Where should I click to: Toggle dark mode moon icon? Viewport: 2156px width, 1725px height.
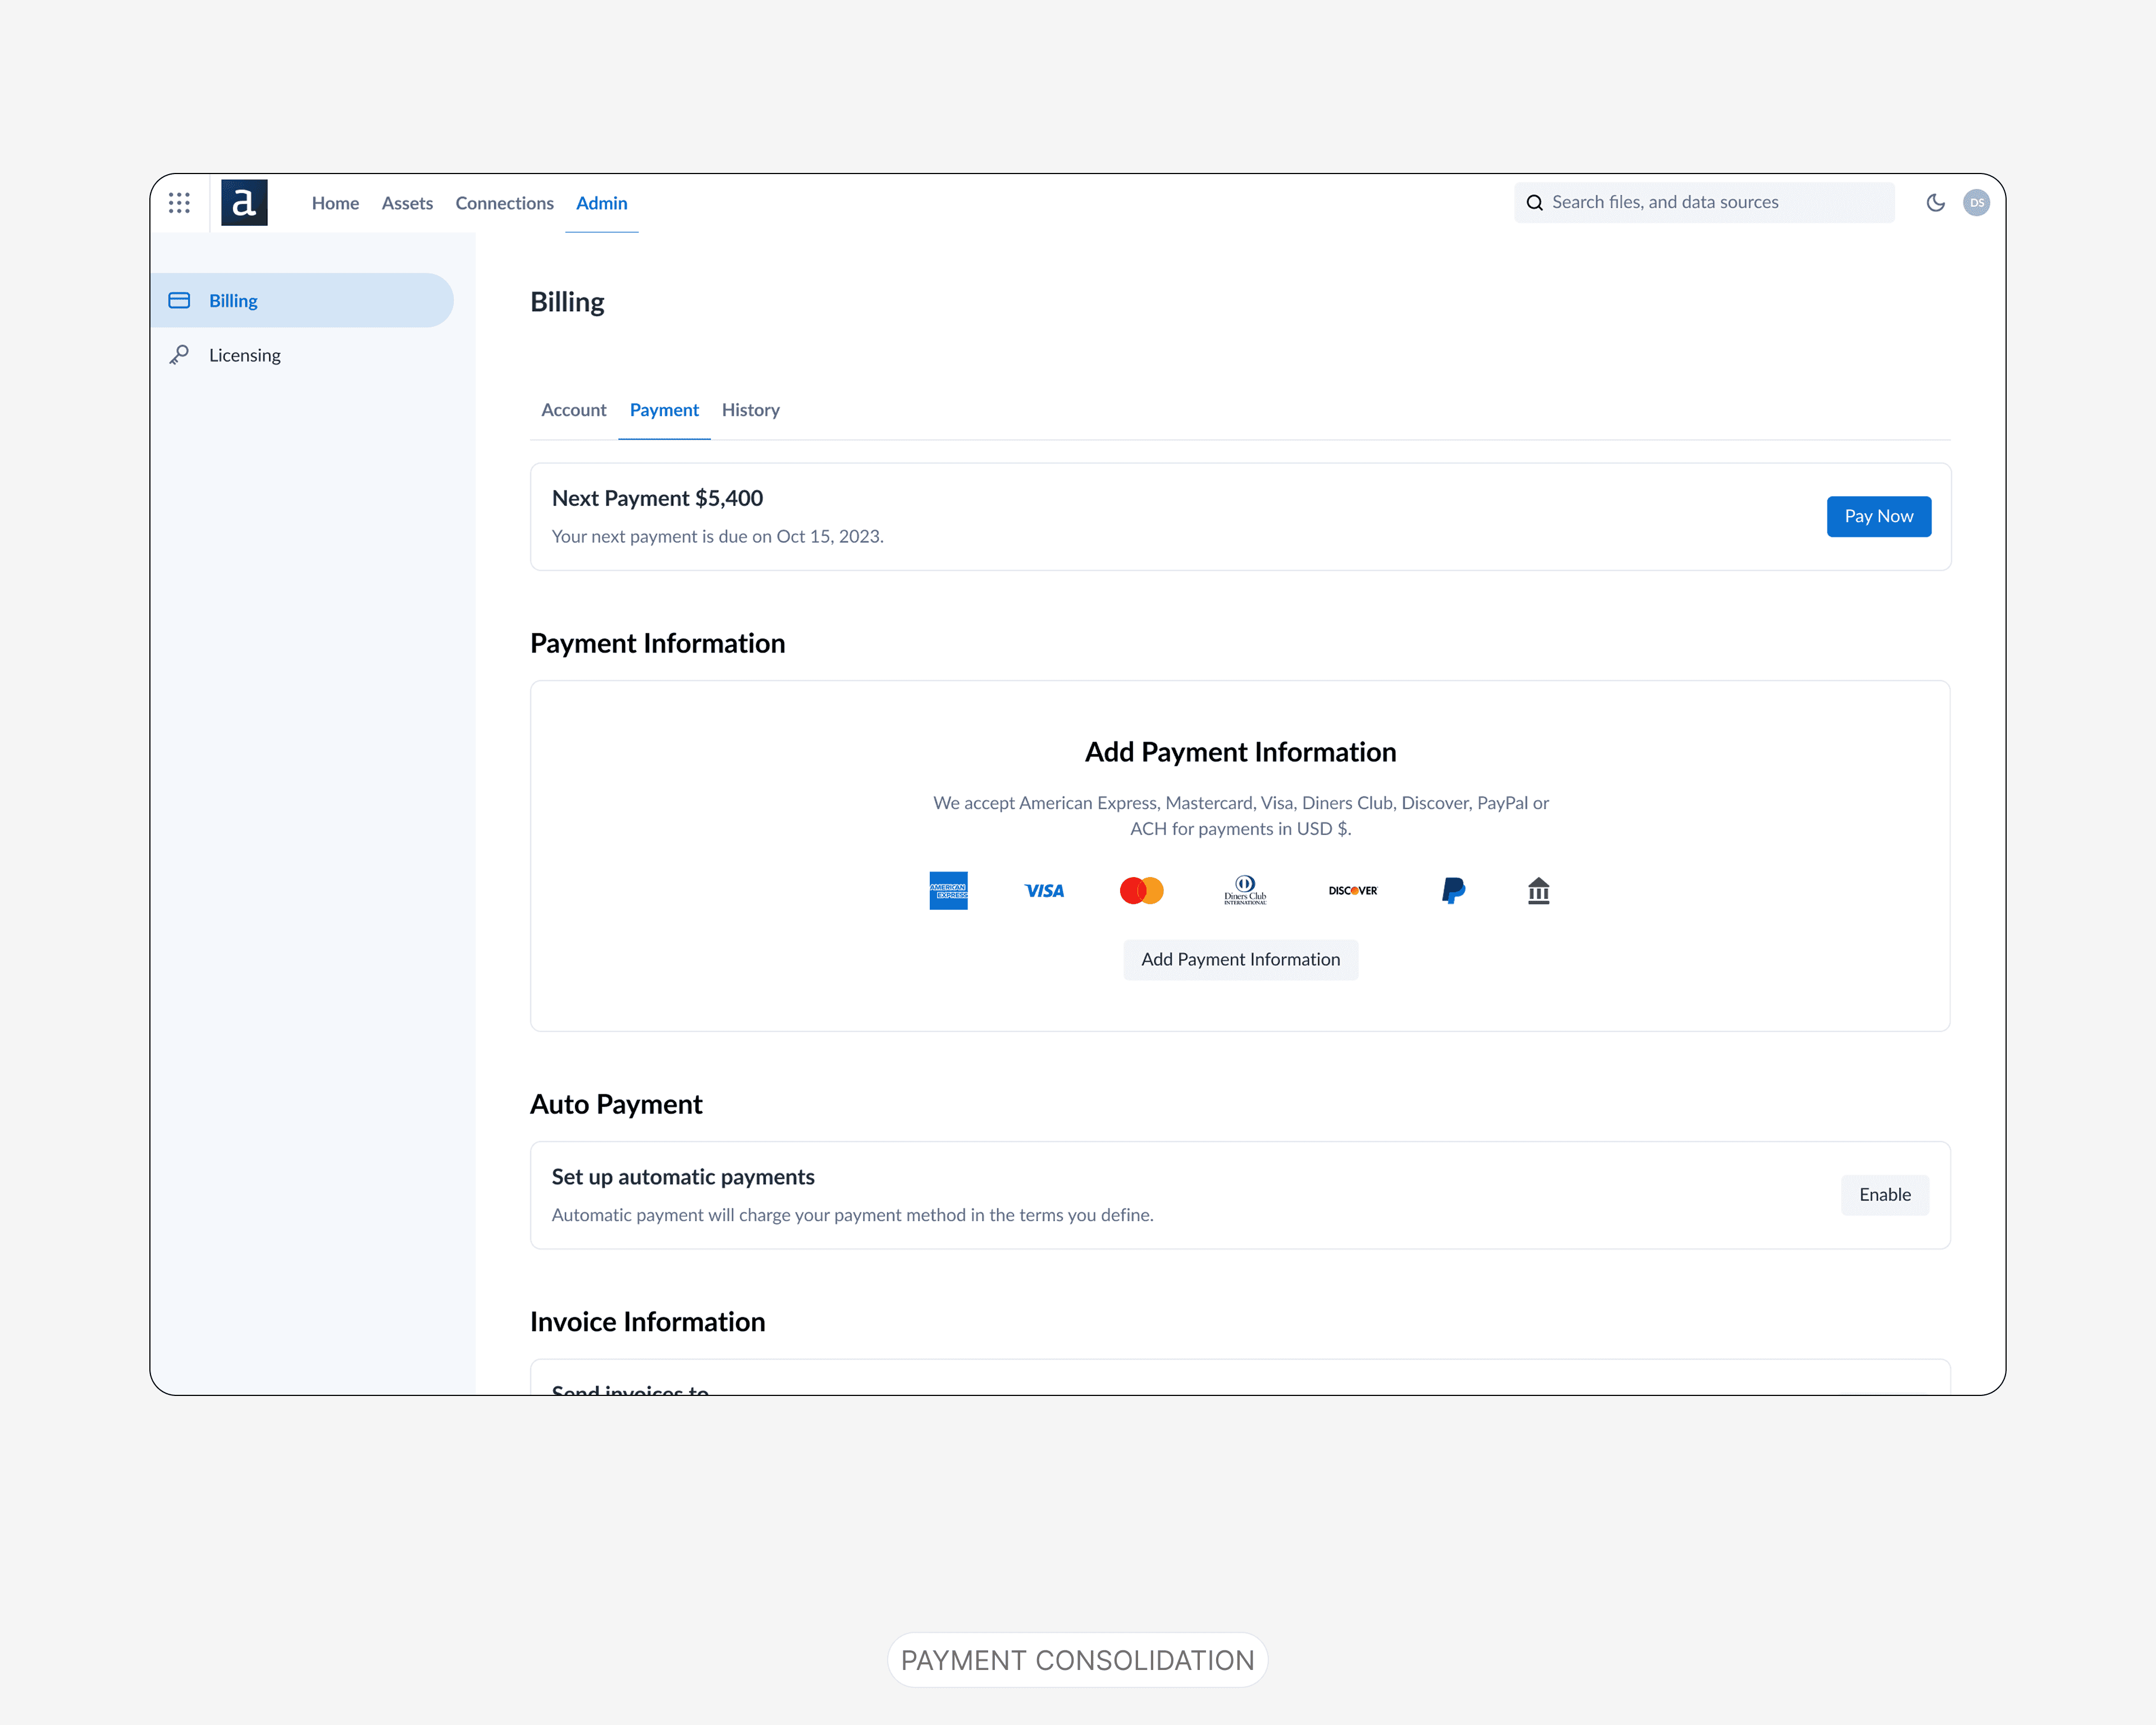pos(1935,203)
